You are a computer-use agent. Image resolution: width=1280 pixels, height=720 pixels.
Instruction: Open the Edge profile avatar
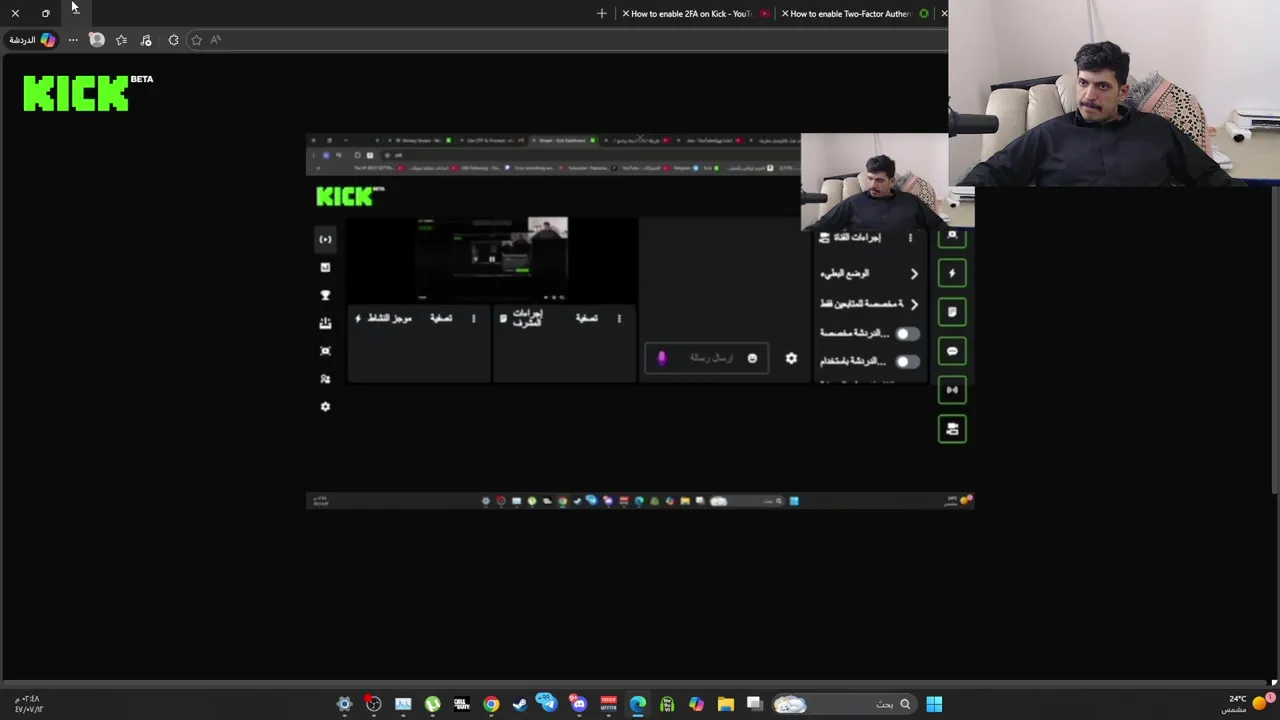point(97,40)
